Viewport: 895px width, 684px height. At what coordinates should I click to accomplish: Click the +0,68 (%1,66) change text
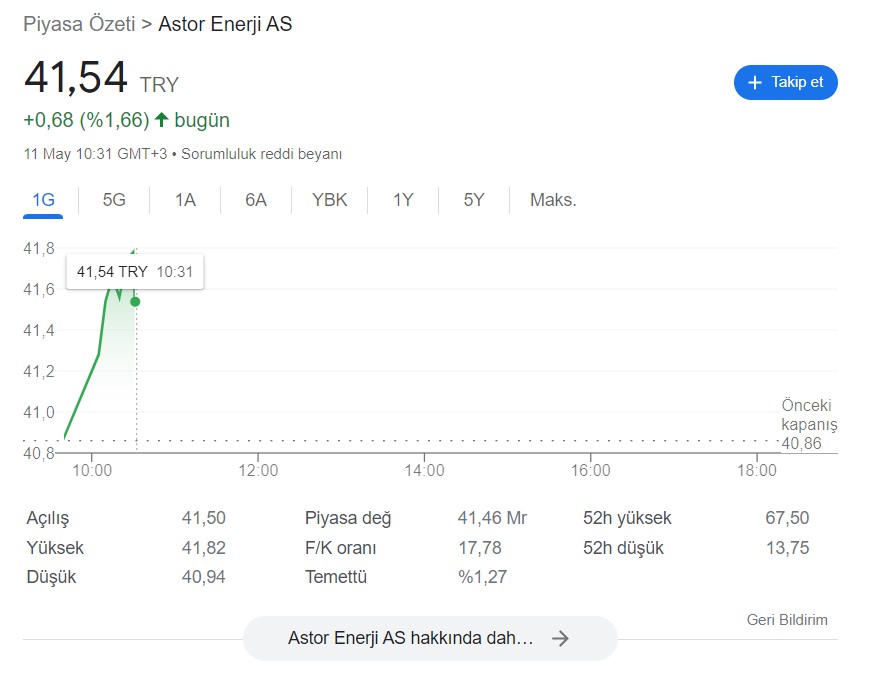click(86, 120)
